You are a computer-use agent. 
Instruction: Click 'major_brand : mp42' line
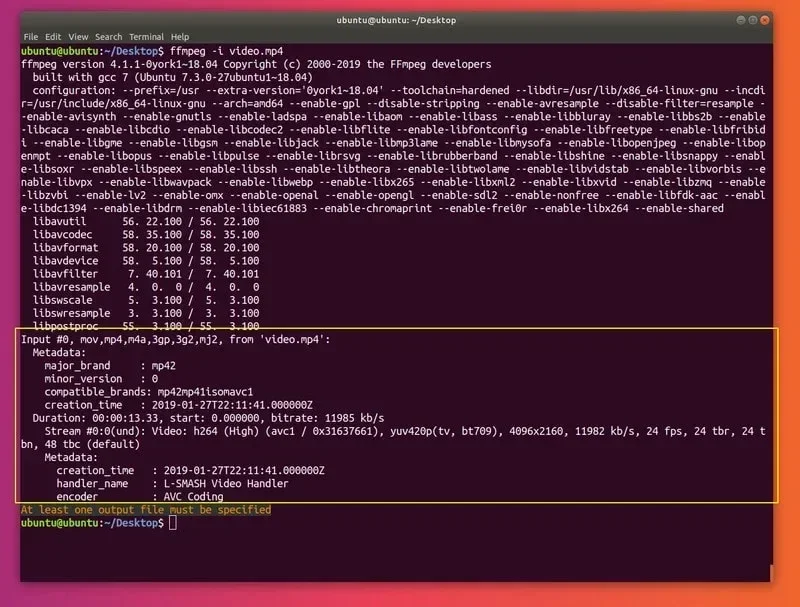(x=110, y=366)
